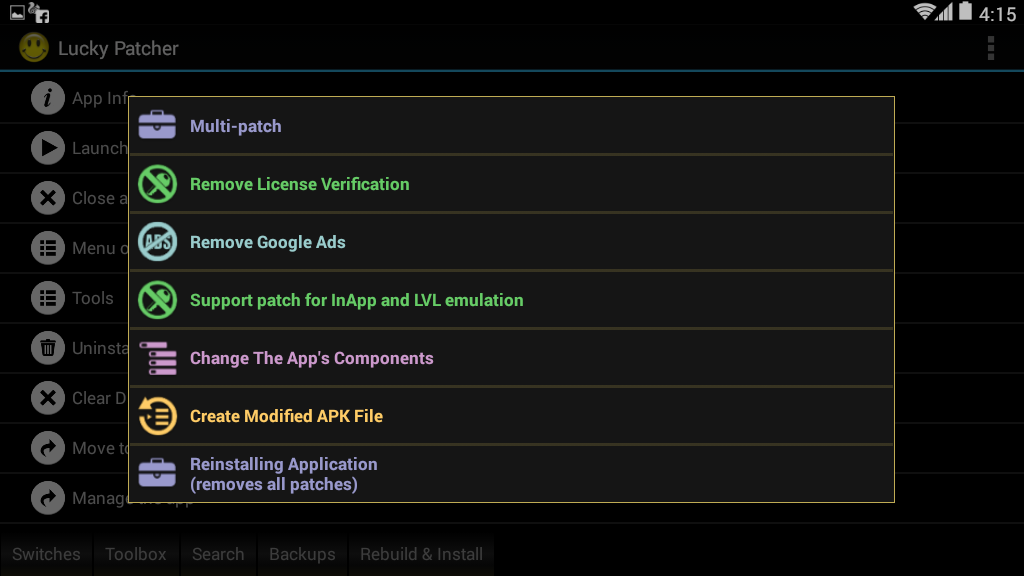The height and width of the screenshot is (576, 1024).
Task: Open Rebuild & Install button
Action: click(x=421, y=554)
